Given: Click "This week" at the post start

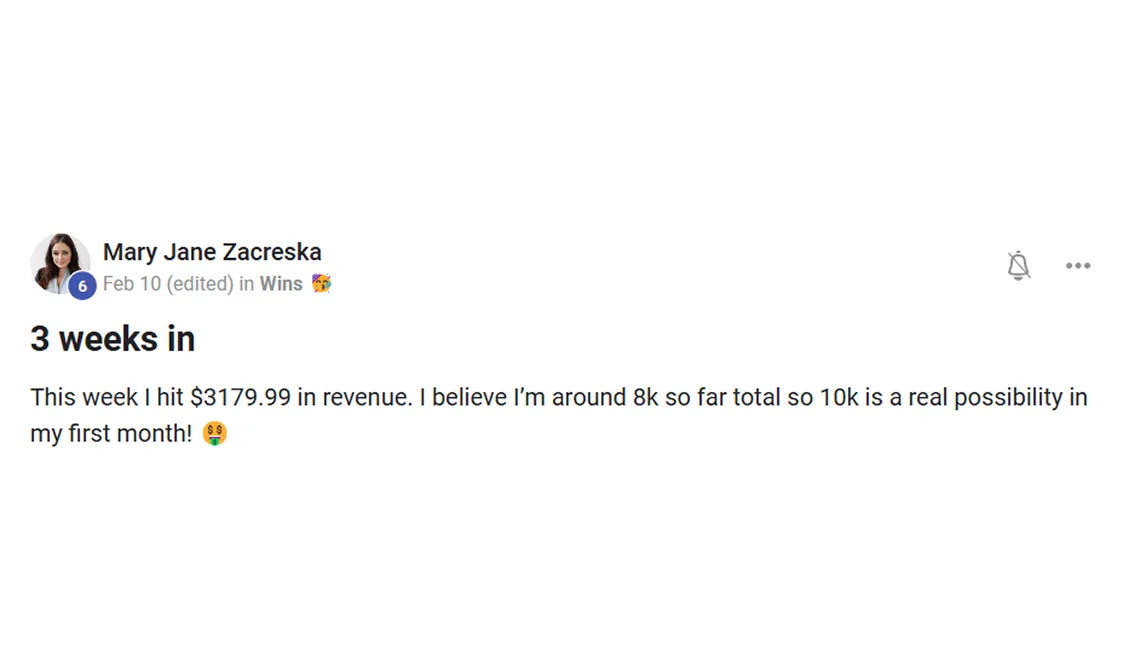Looking at the screenshot, I should click(84, 397).
